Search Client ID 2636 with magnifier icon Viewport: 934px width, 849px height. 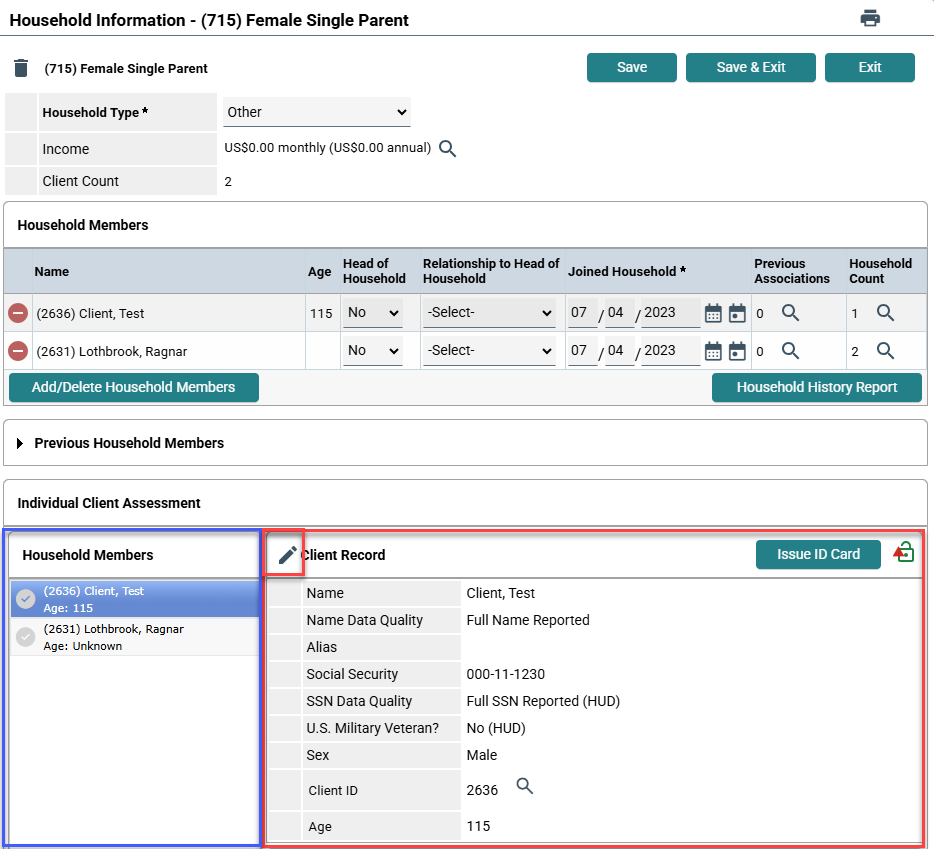[x=525, y=787]
